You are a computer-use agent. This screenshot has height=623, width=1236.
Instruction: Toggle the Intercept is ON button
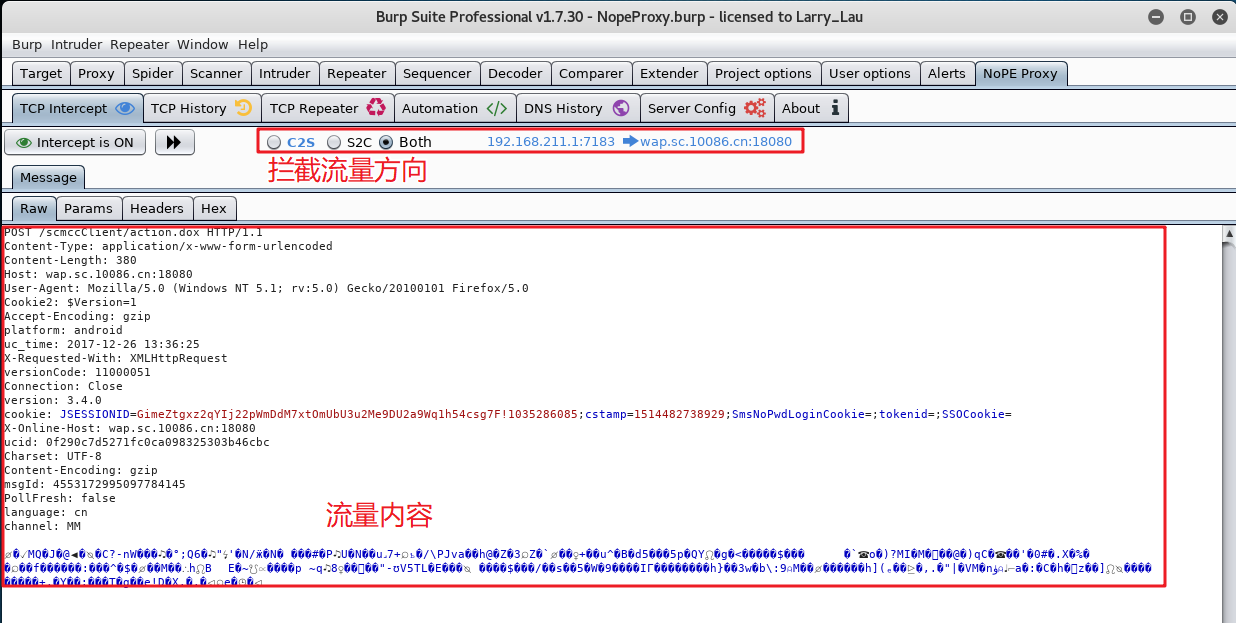click(75, 142)
